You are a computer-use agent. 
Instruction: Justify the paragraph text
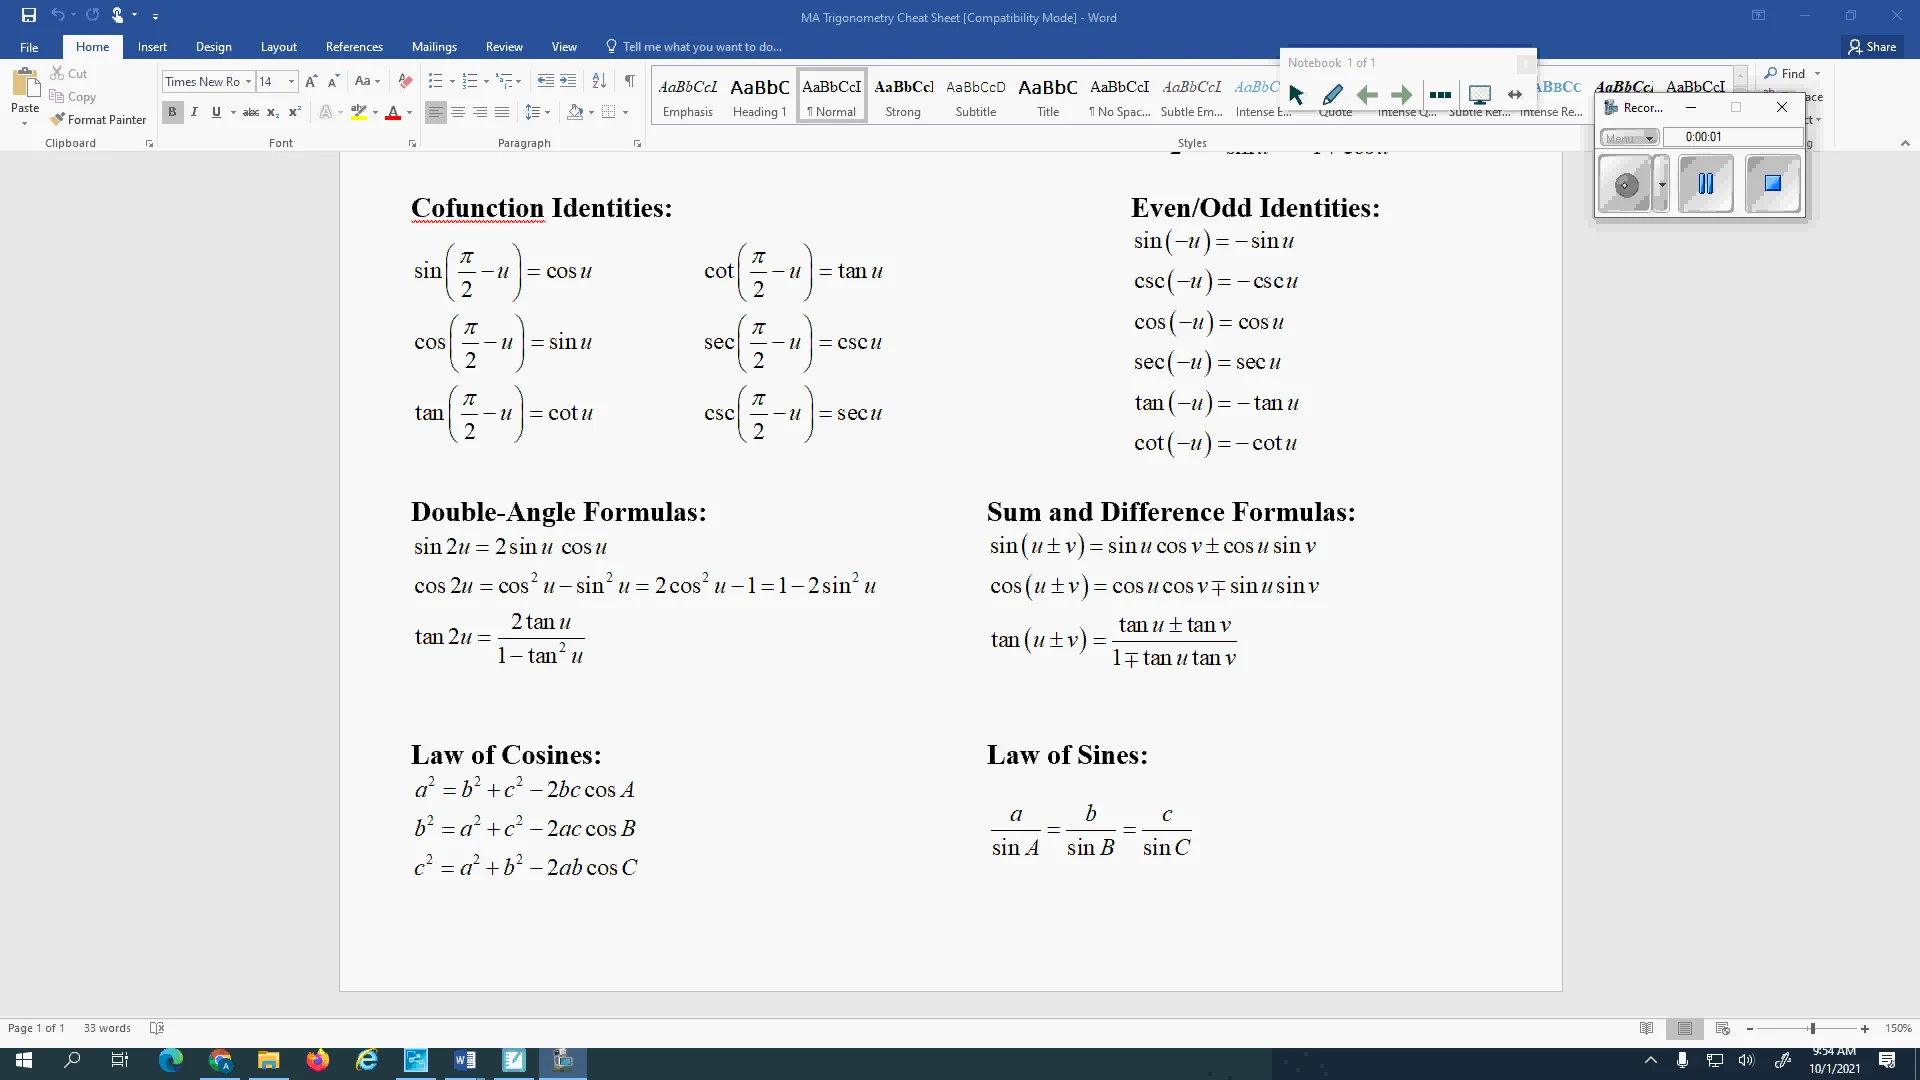[x=502, y=112]
